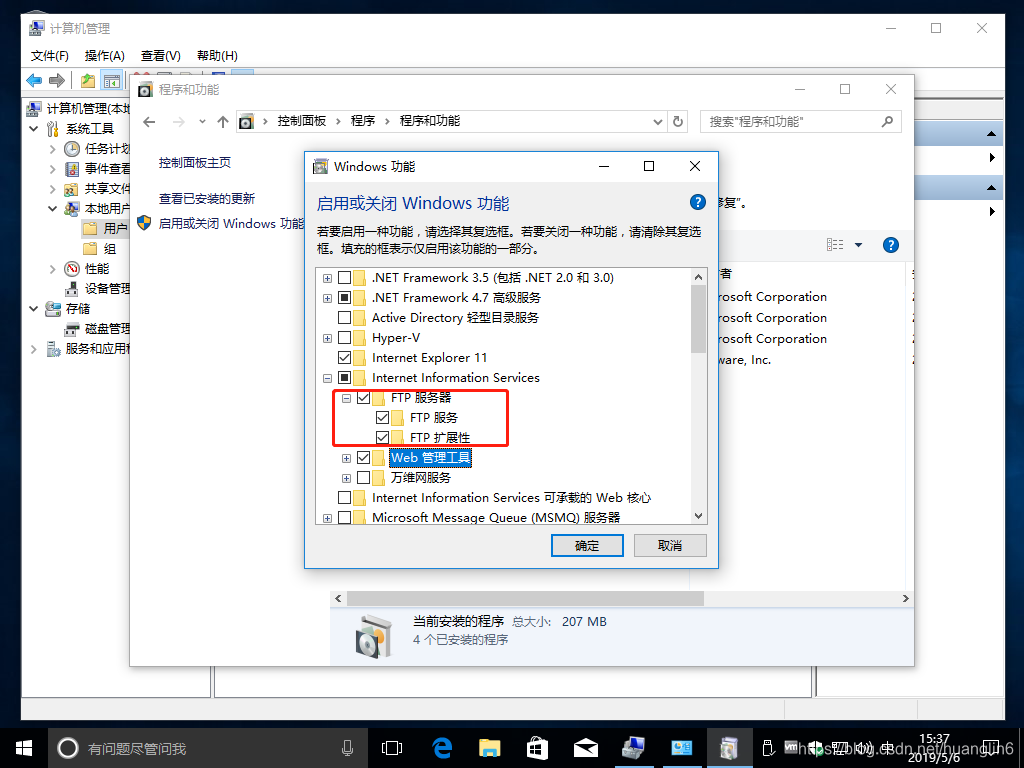Click the Performance icon in tree
Screen dimensions: 1024x768
point(72,269)
